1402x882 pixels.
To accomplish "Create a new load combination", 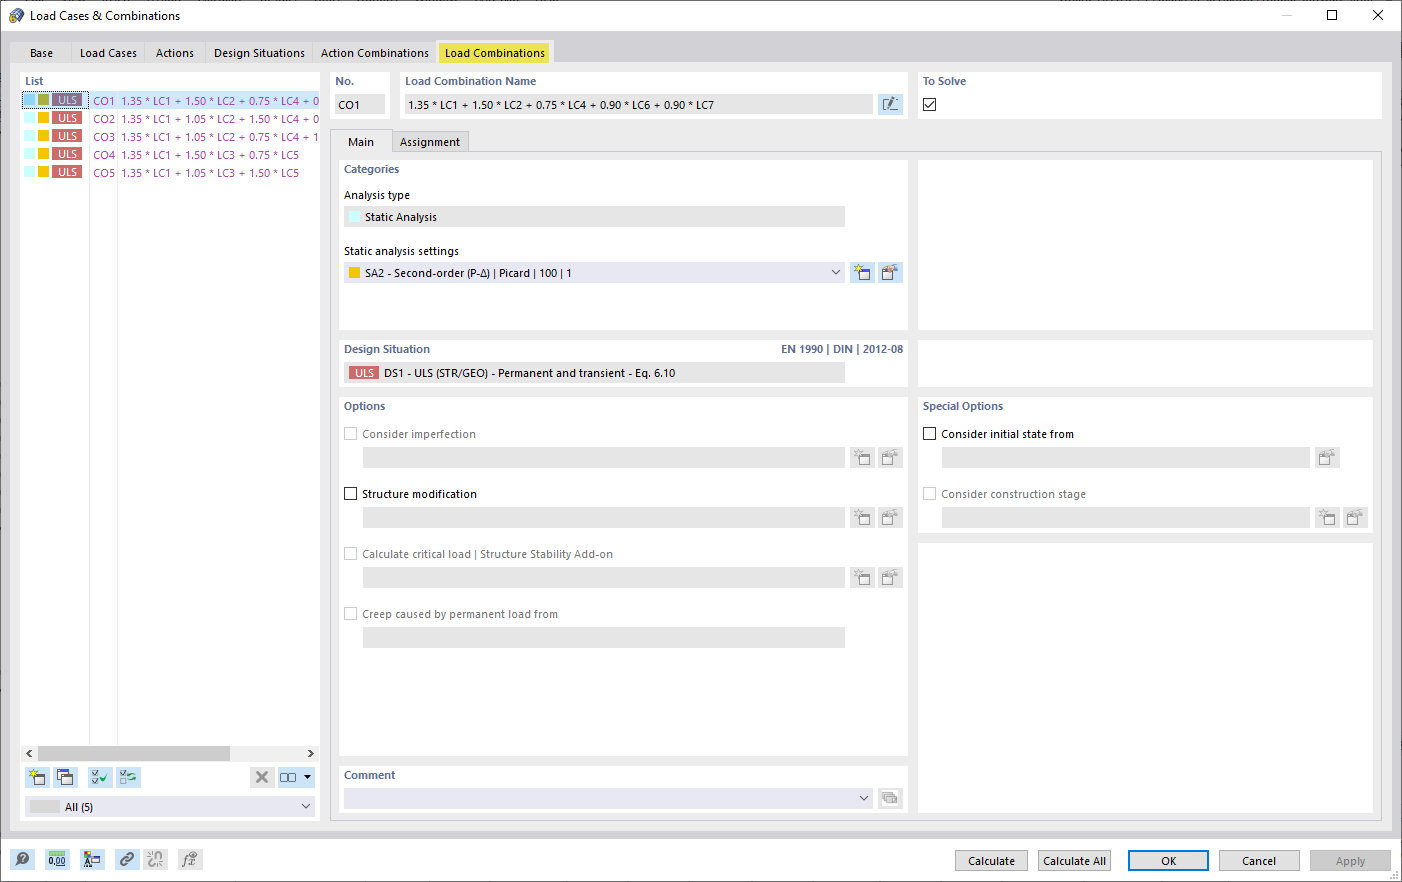I will pyautogui.click(x=37, y=777).
